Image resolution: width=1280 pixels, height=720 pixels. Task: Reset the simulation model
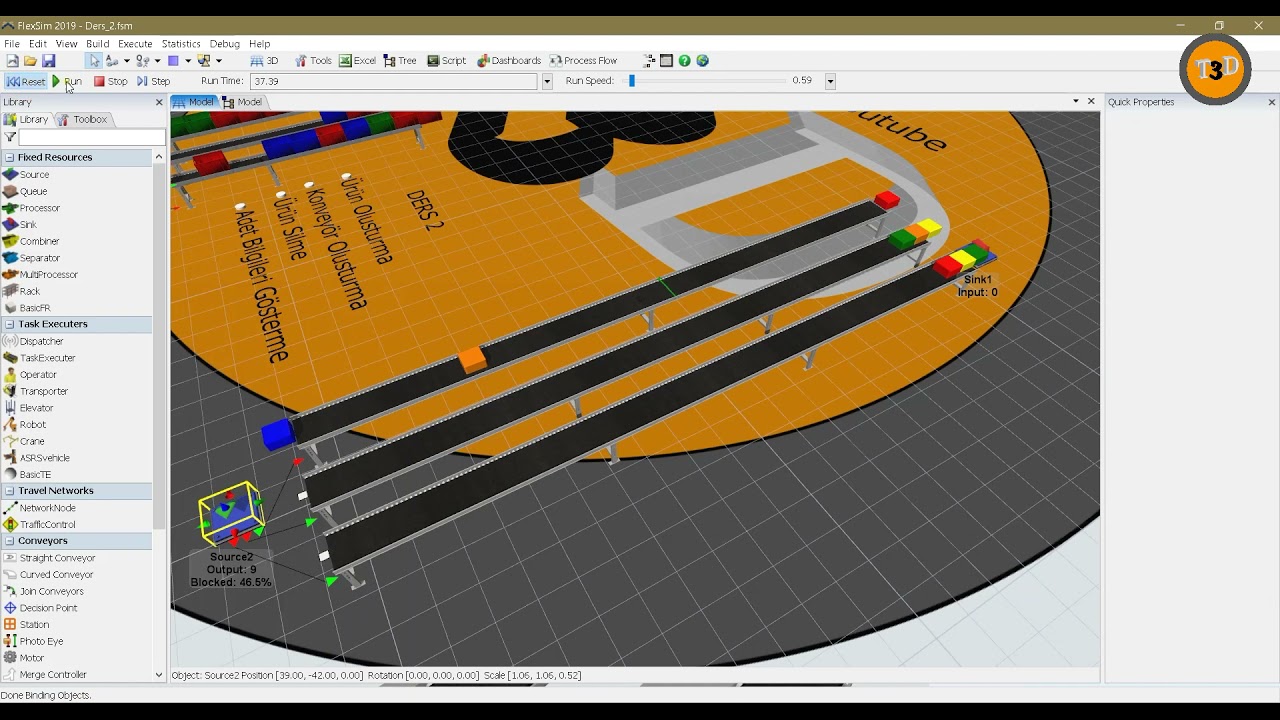26,81
